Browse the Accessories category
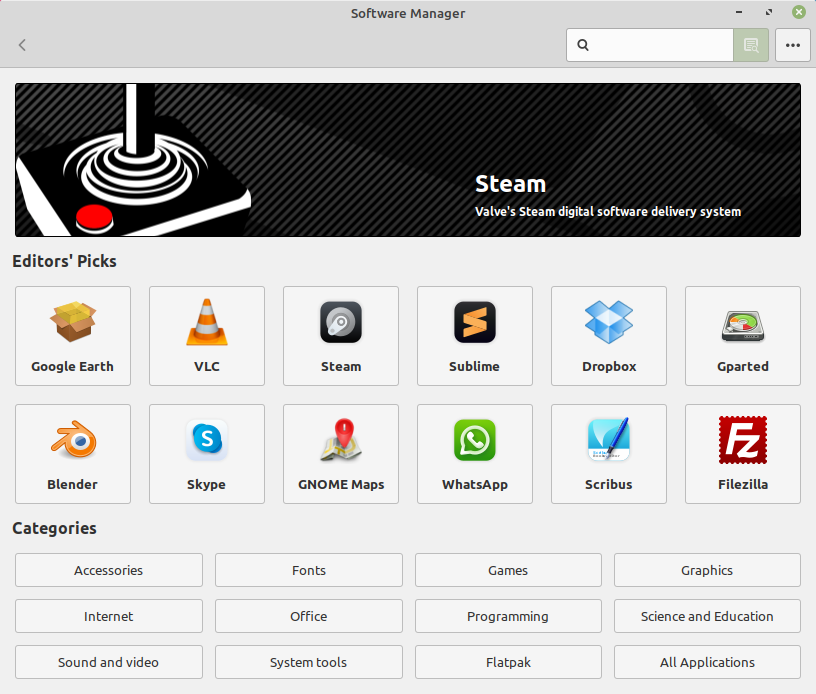Image resolution: width=816 pixels, height=694 pixels. tap(109, 570)
